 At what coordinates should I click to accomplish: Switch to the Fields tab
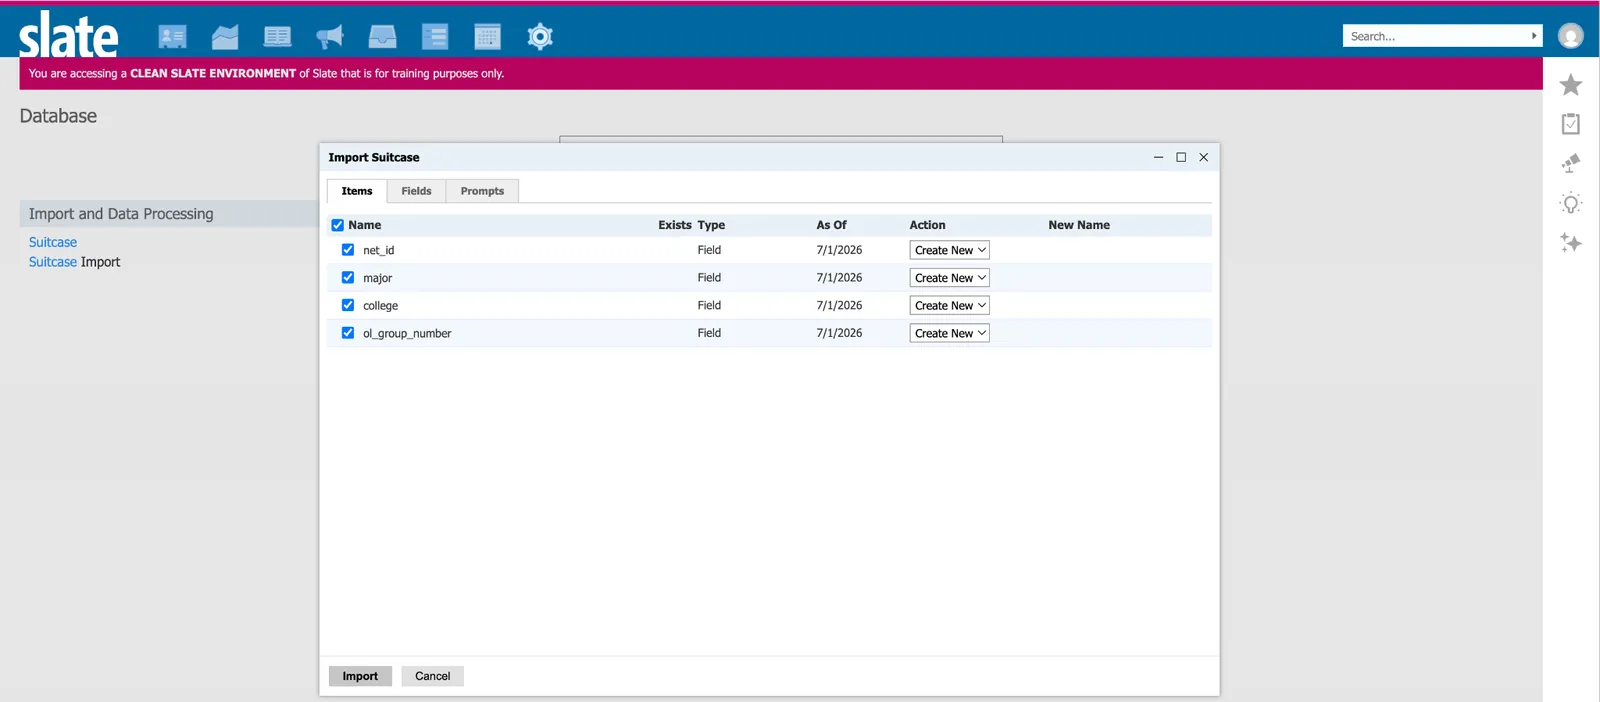coord(416,191)
